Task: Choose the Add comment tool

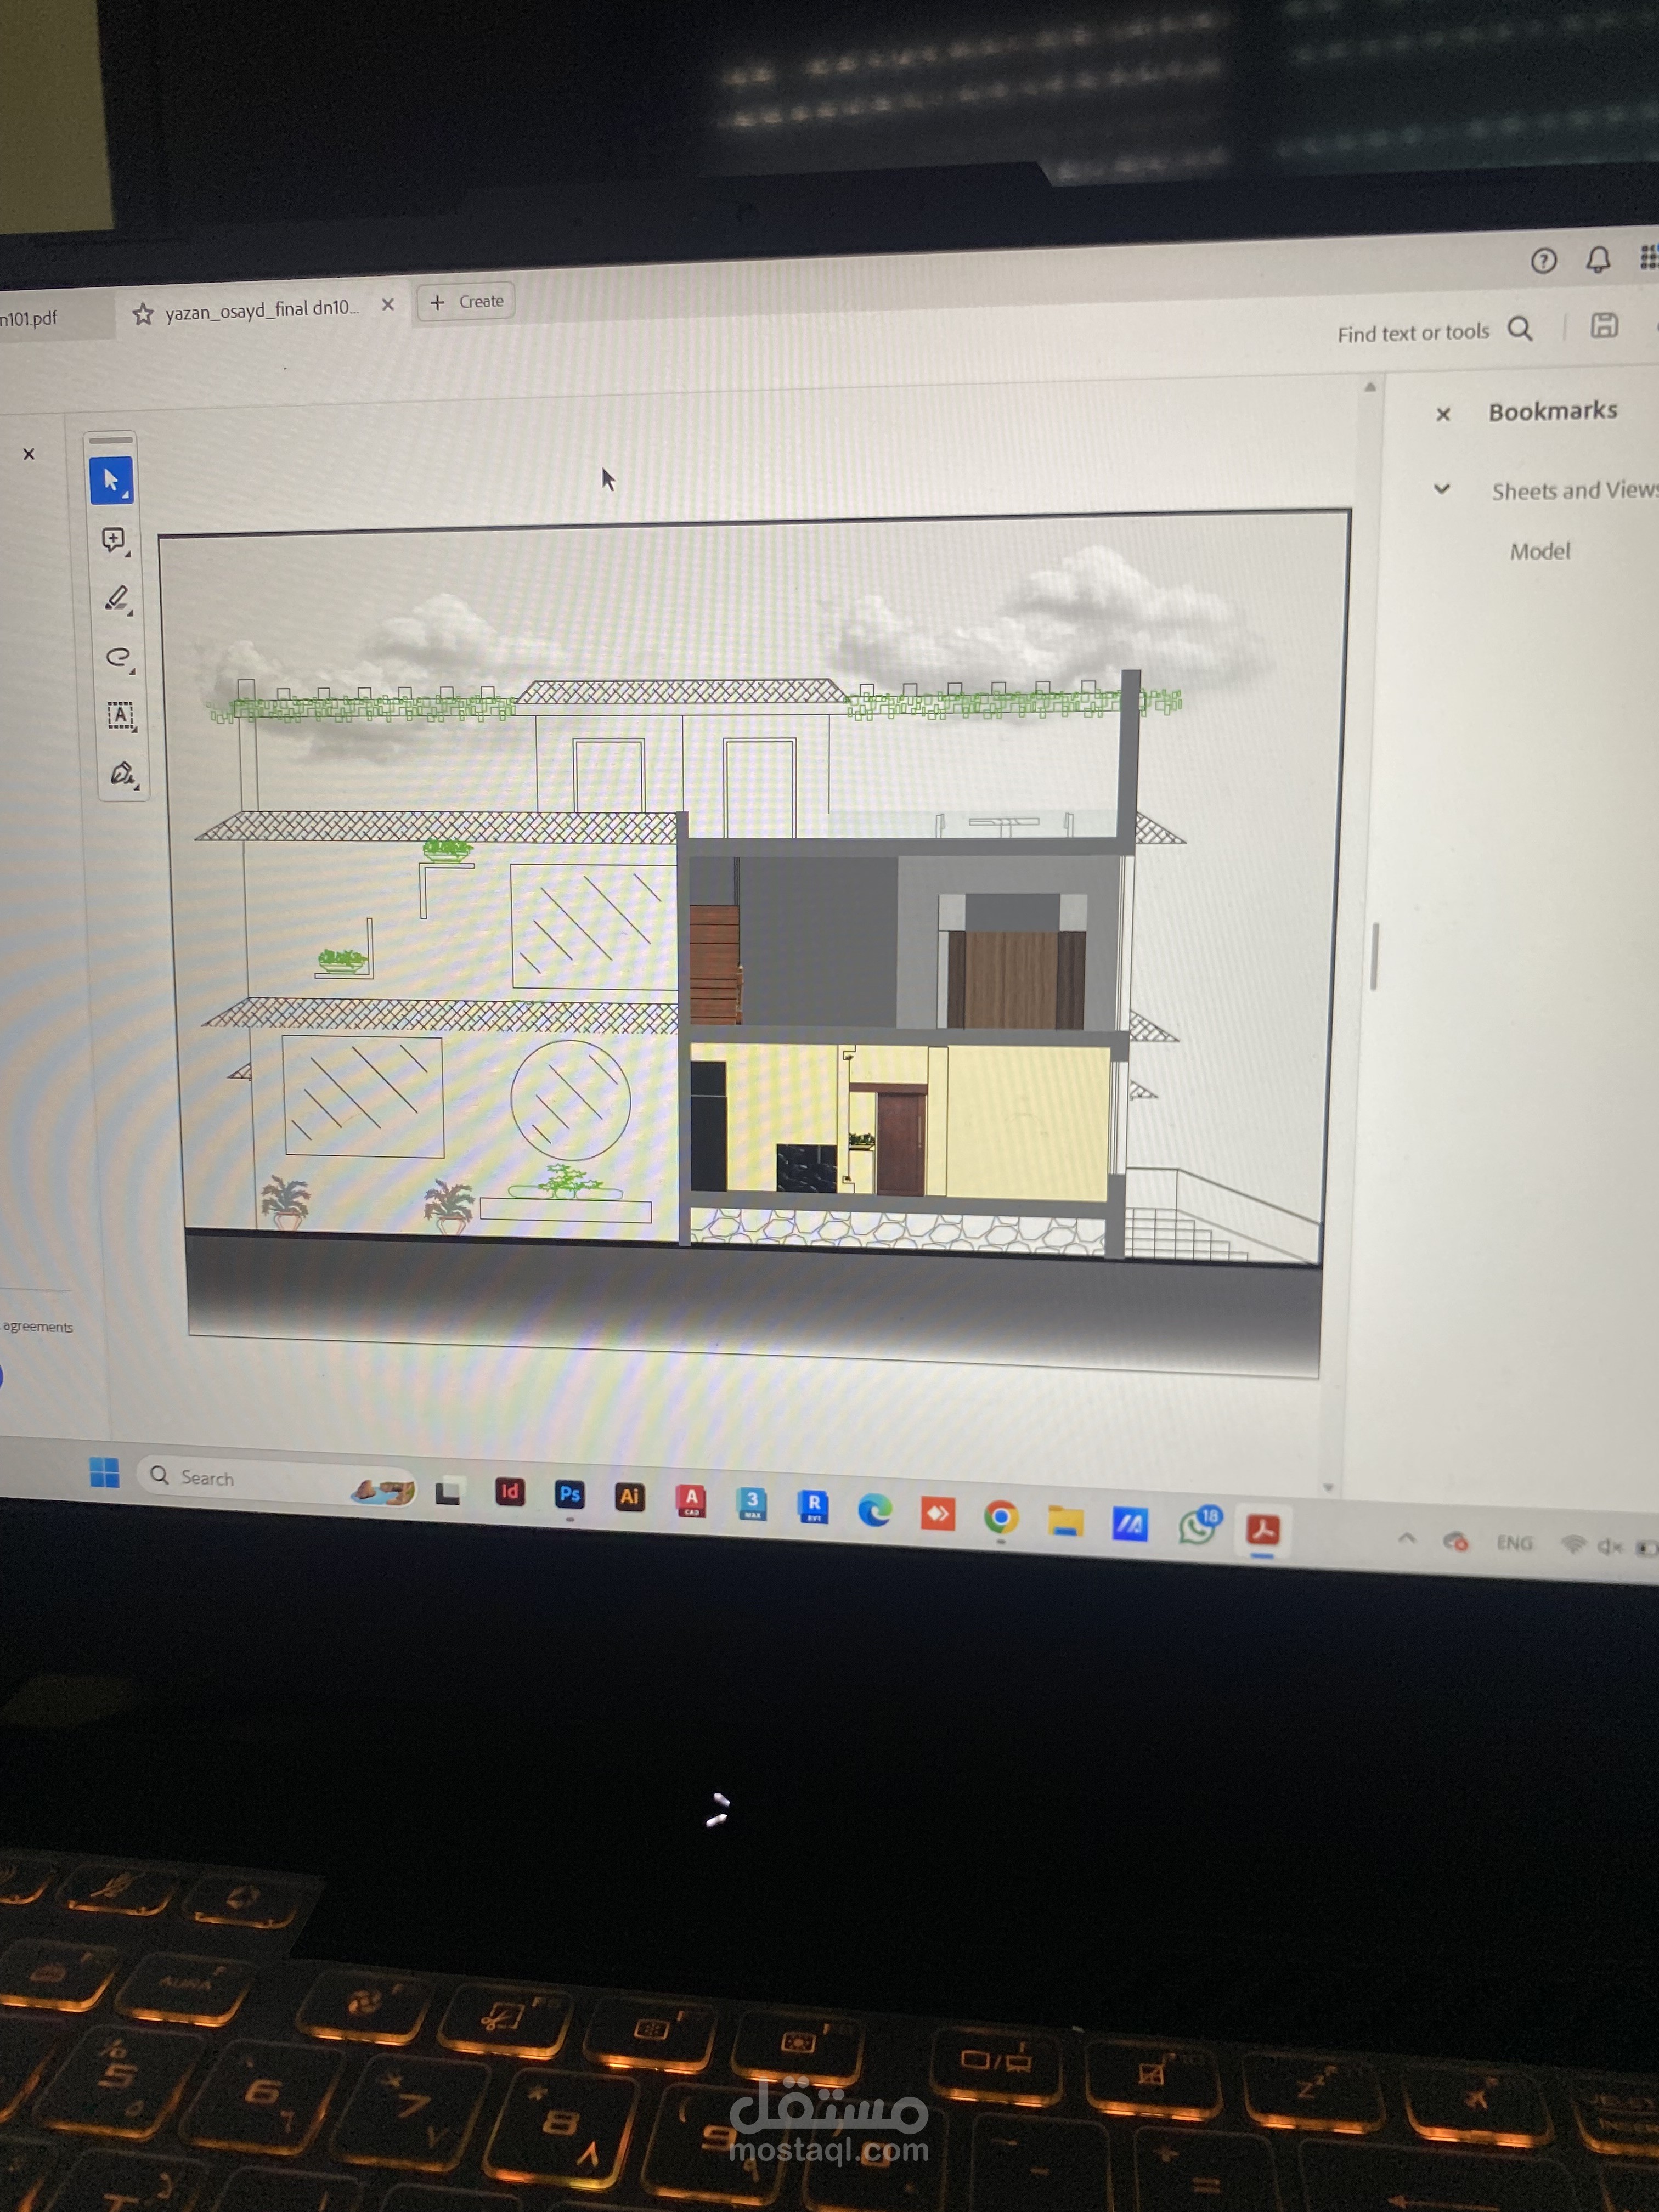Action: pyautogui.click(x=115, y=541)
